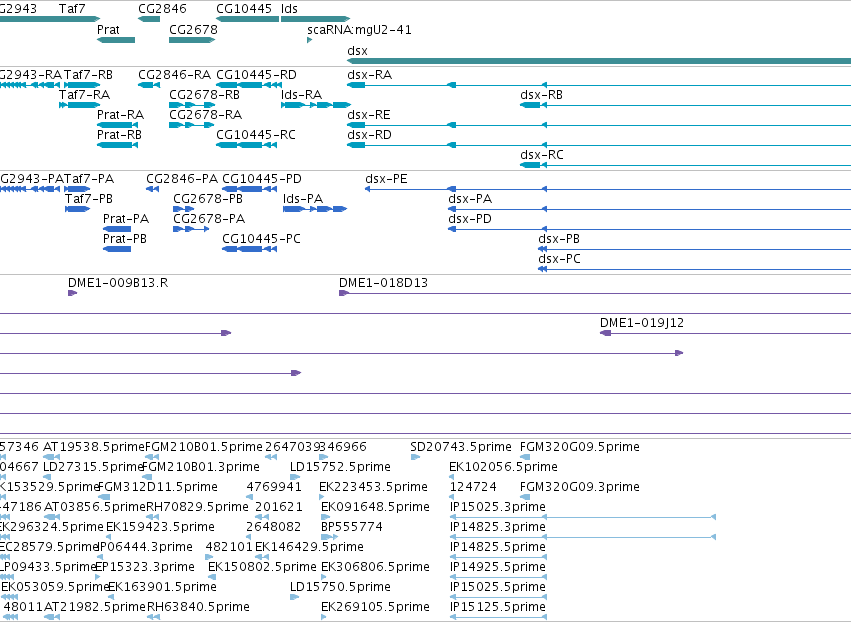Click the CG2846-RA transcript label
The width and height of the screenshot is (851, 622).
click(174, 75)
